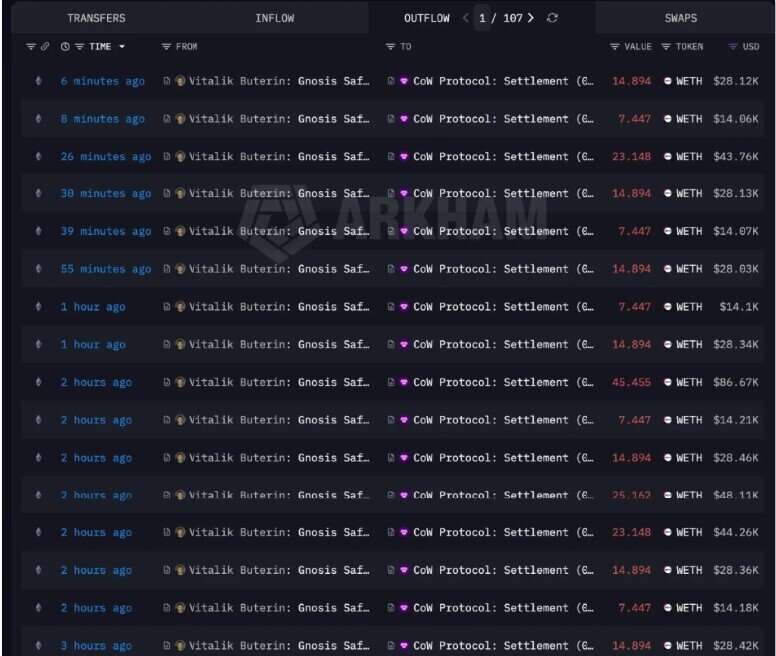The image size is (776, 656).
Task: Click WETH token label in $14.06K row
Action: point(689,119)
